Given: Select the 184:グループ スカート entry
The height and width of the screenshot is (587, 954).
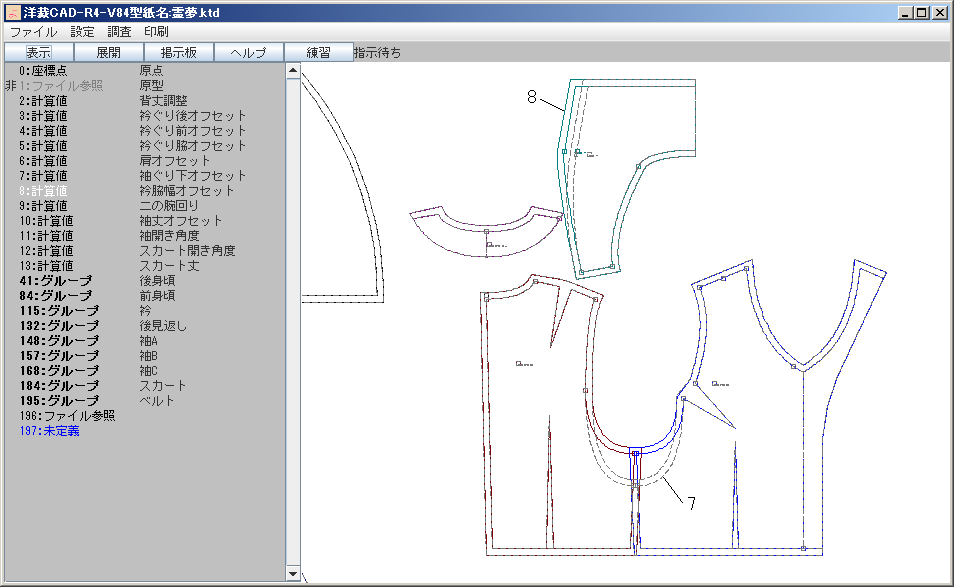Looking at the screenshot, I should 100,386.
